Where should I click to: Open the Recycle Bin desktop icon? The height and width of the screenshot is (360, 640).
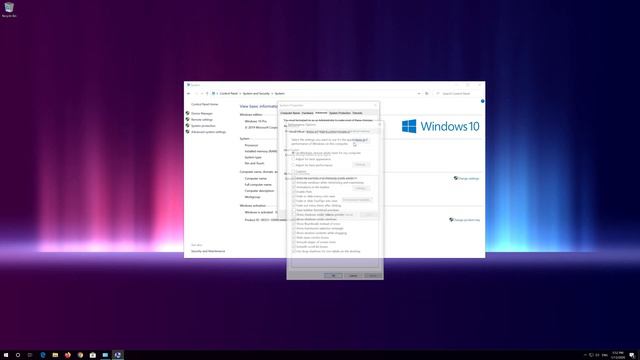point(9,10)
